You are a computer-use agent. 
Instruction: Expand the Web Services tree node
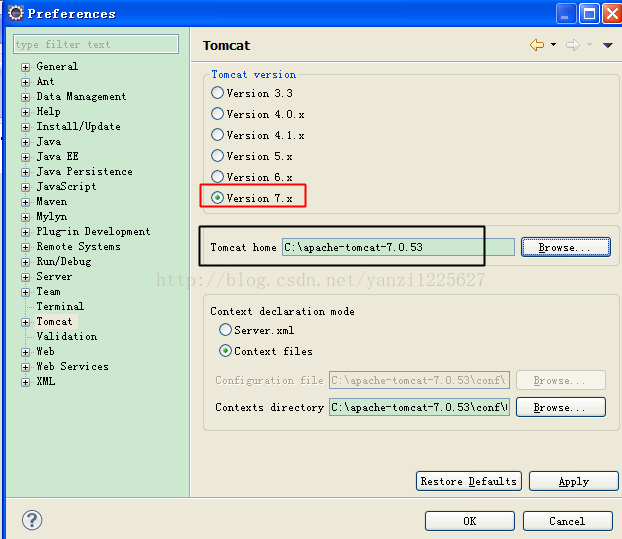pyautogui.click(x=25, y=367)
